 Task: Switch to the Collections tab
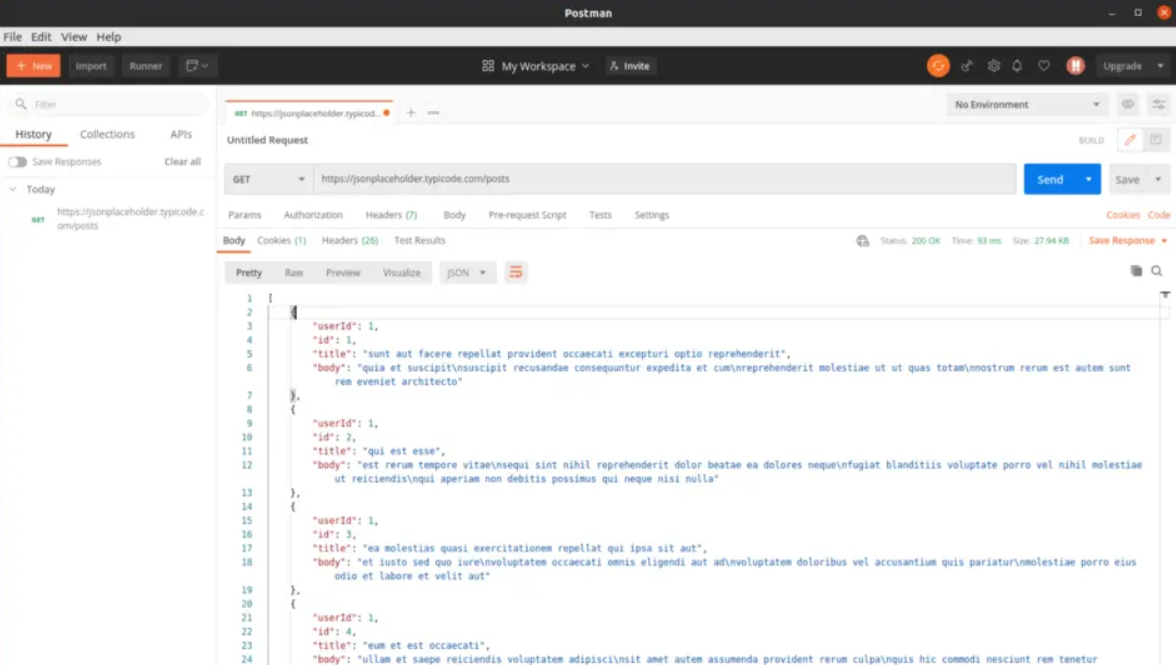107,134
